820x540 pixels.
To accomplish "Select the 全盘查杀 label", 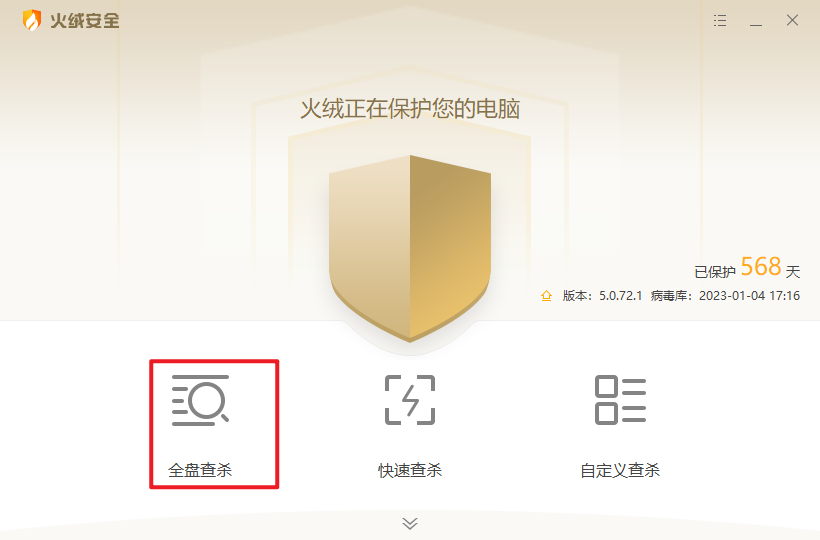I will pyautogui.click(x=200, y=470).
